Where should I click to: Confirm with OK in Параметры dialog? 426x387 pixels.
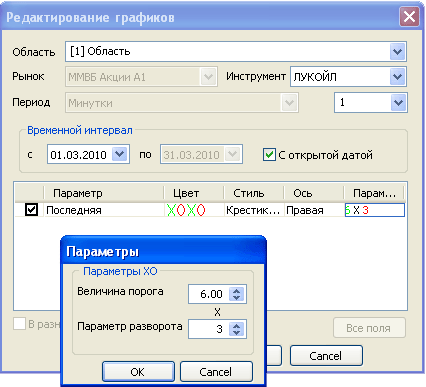pyautogui.click(x=138, y=372)
